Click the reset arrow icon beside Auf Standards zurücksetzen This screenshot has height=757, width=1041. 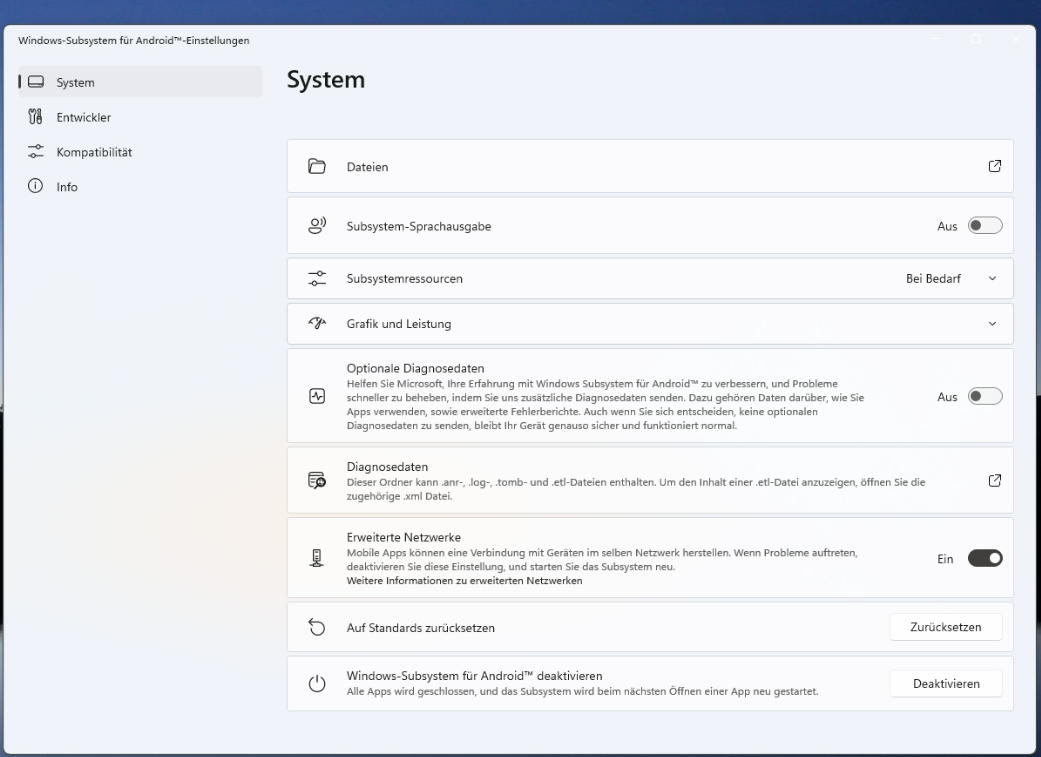(x=316, y=628)
